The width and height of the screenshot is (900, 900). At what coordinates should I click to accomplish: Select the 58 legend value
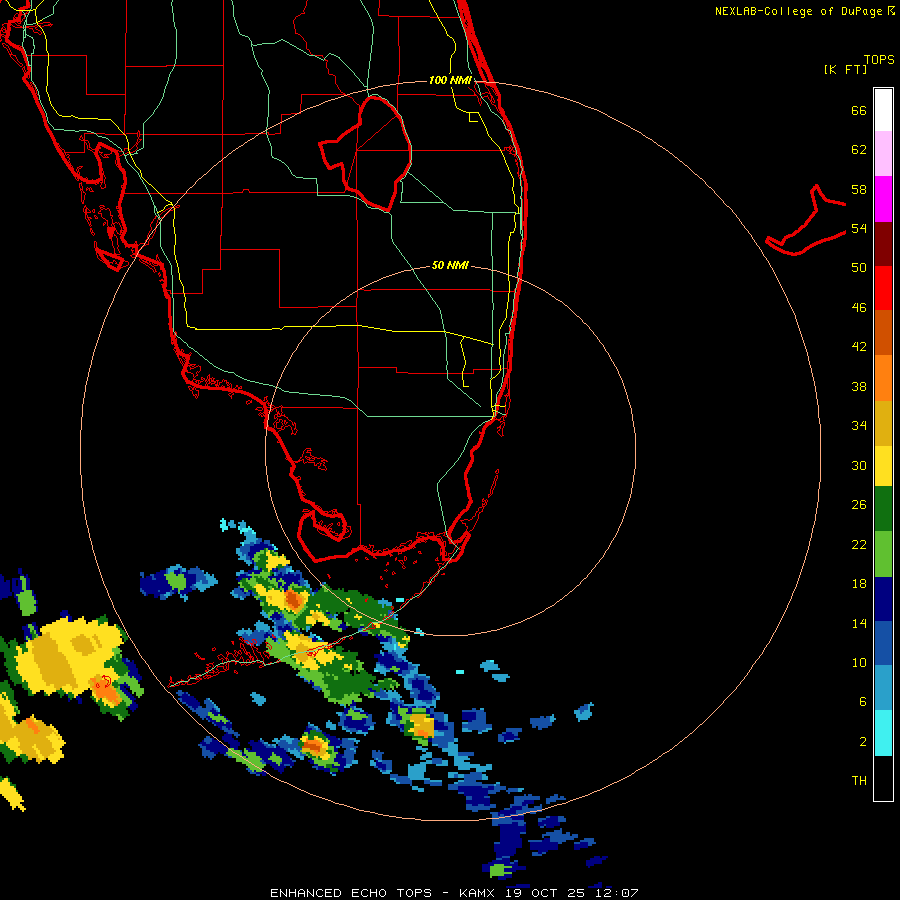(859, 189)
